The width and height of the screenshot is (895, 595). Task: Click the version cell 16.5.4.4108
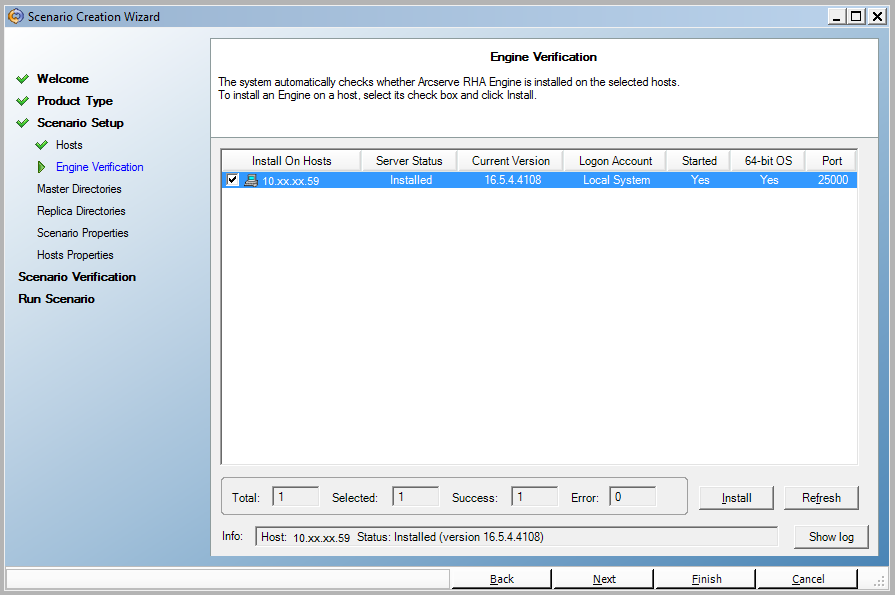[x=513, y=180]
